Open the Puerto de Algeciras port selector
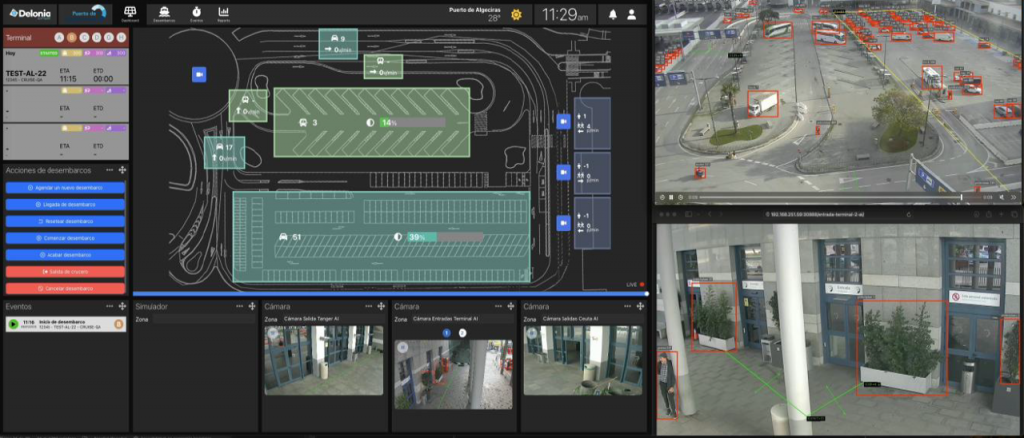This screenshot has height=438, width=1024. (83, 13)
